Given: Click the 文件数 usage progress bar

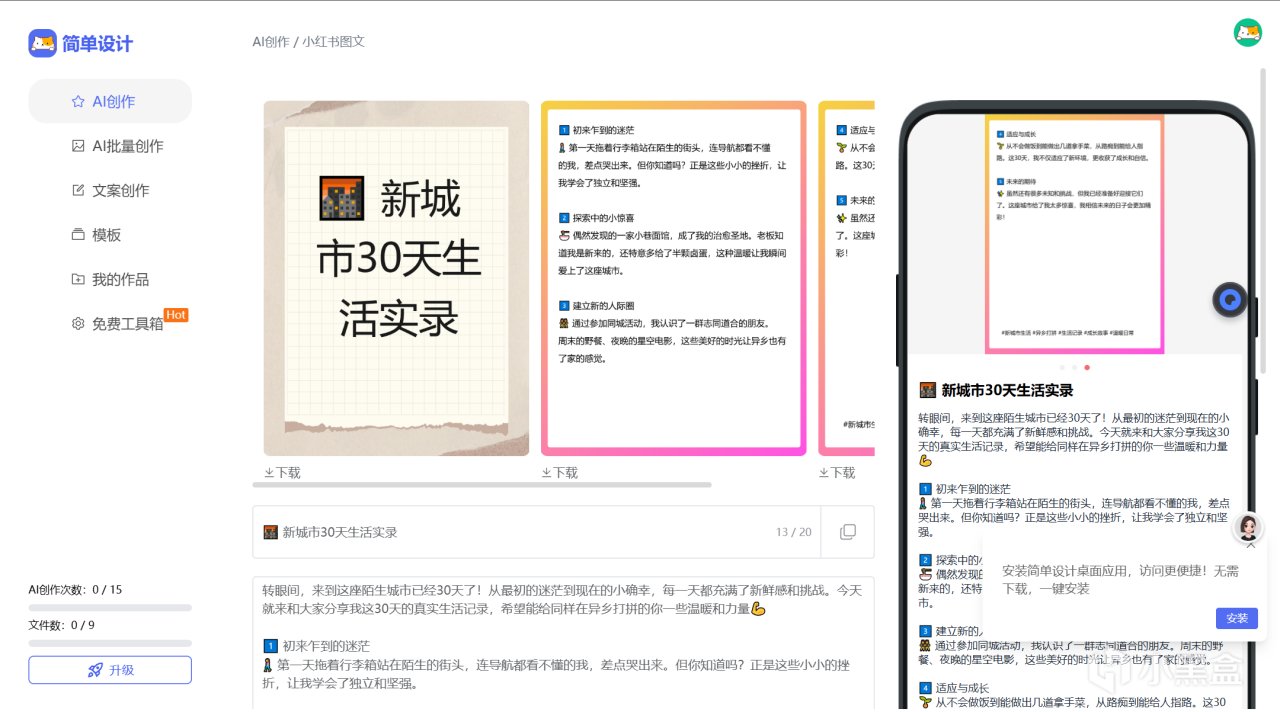Looking at the screenshot, I should click(x=110, y=643).
